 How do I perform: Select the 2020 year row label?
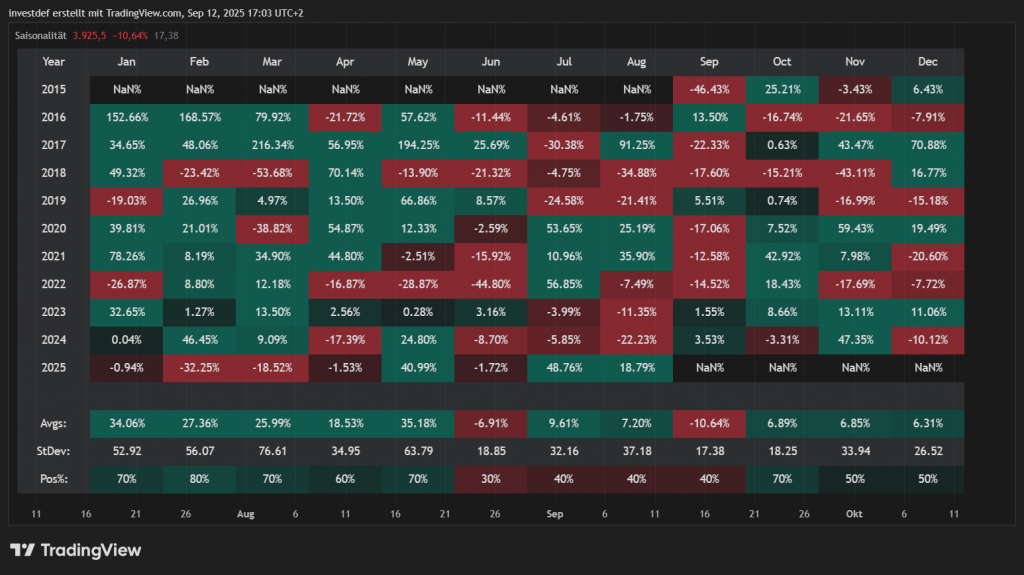54,227
